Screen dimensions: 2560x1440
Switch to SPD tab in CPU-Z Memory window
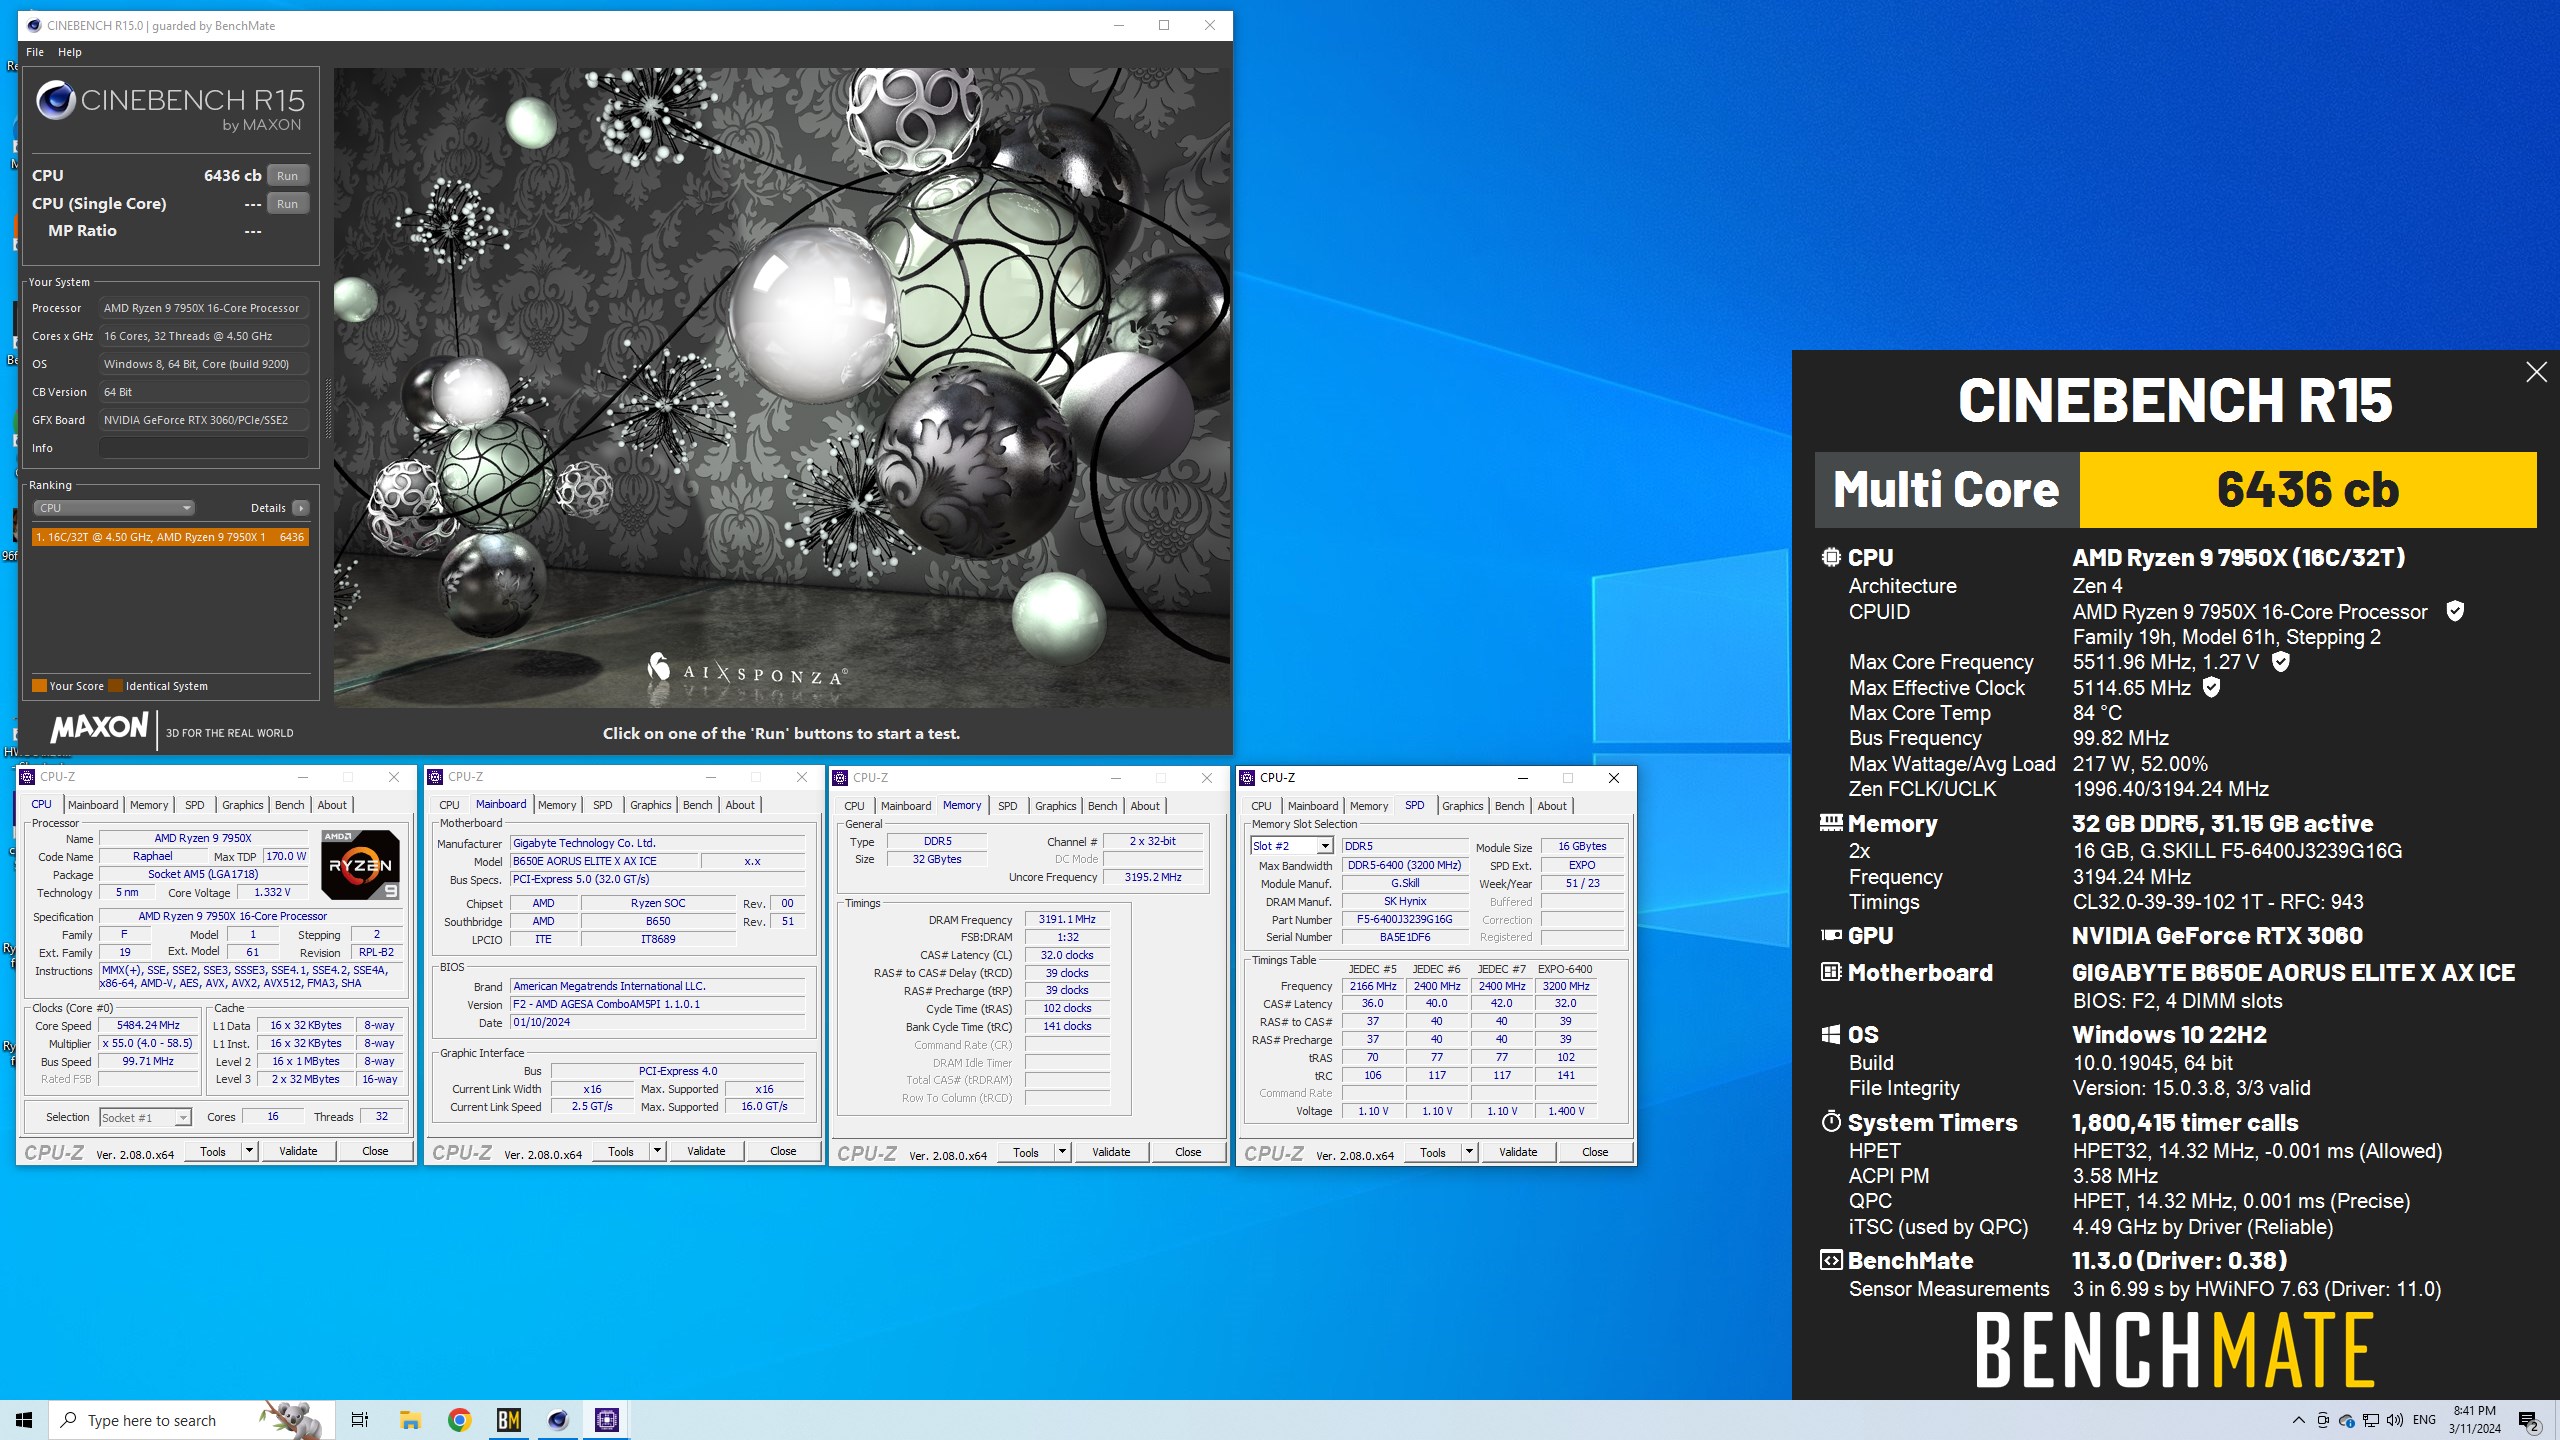click(1007, 806)
